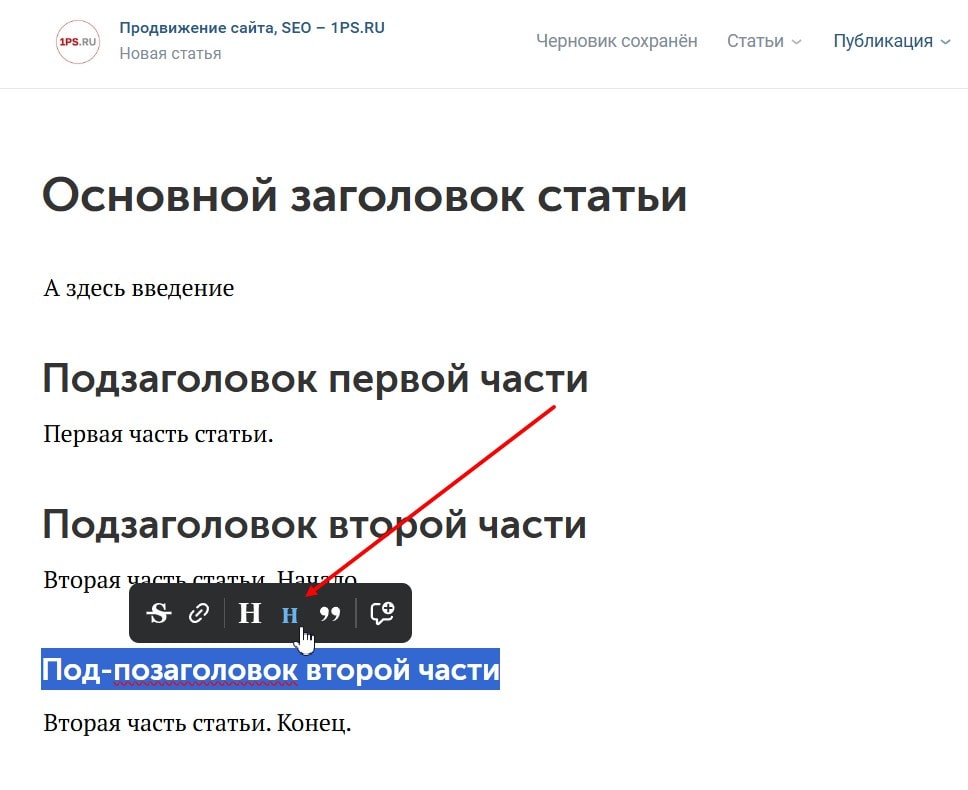Open the Статьи dropdown menu

764,41
